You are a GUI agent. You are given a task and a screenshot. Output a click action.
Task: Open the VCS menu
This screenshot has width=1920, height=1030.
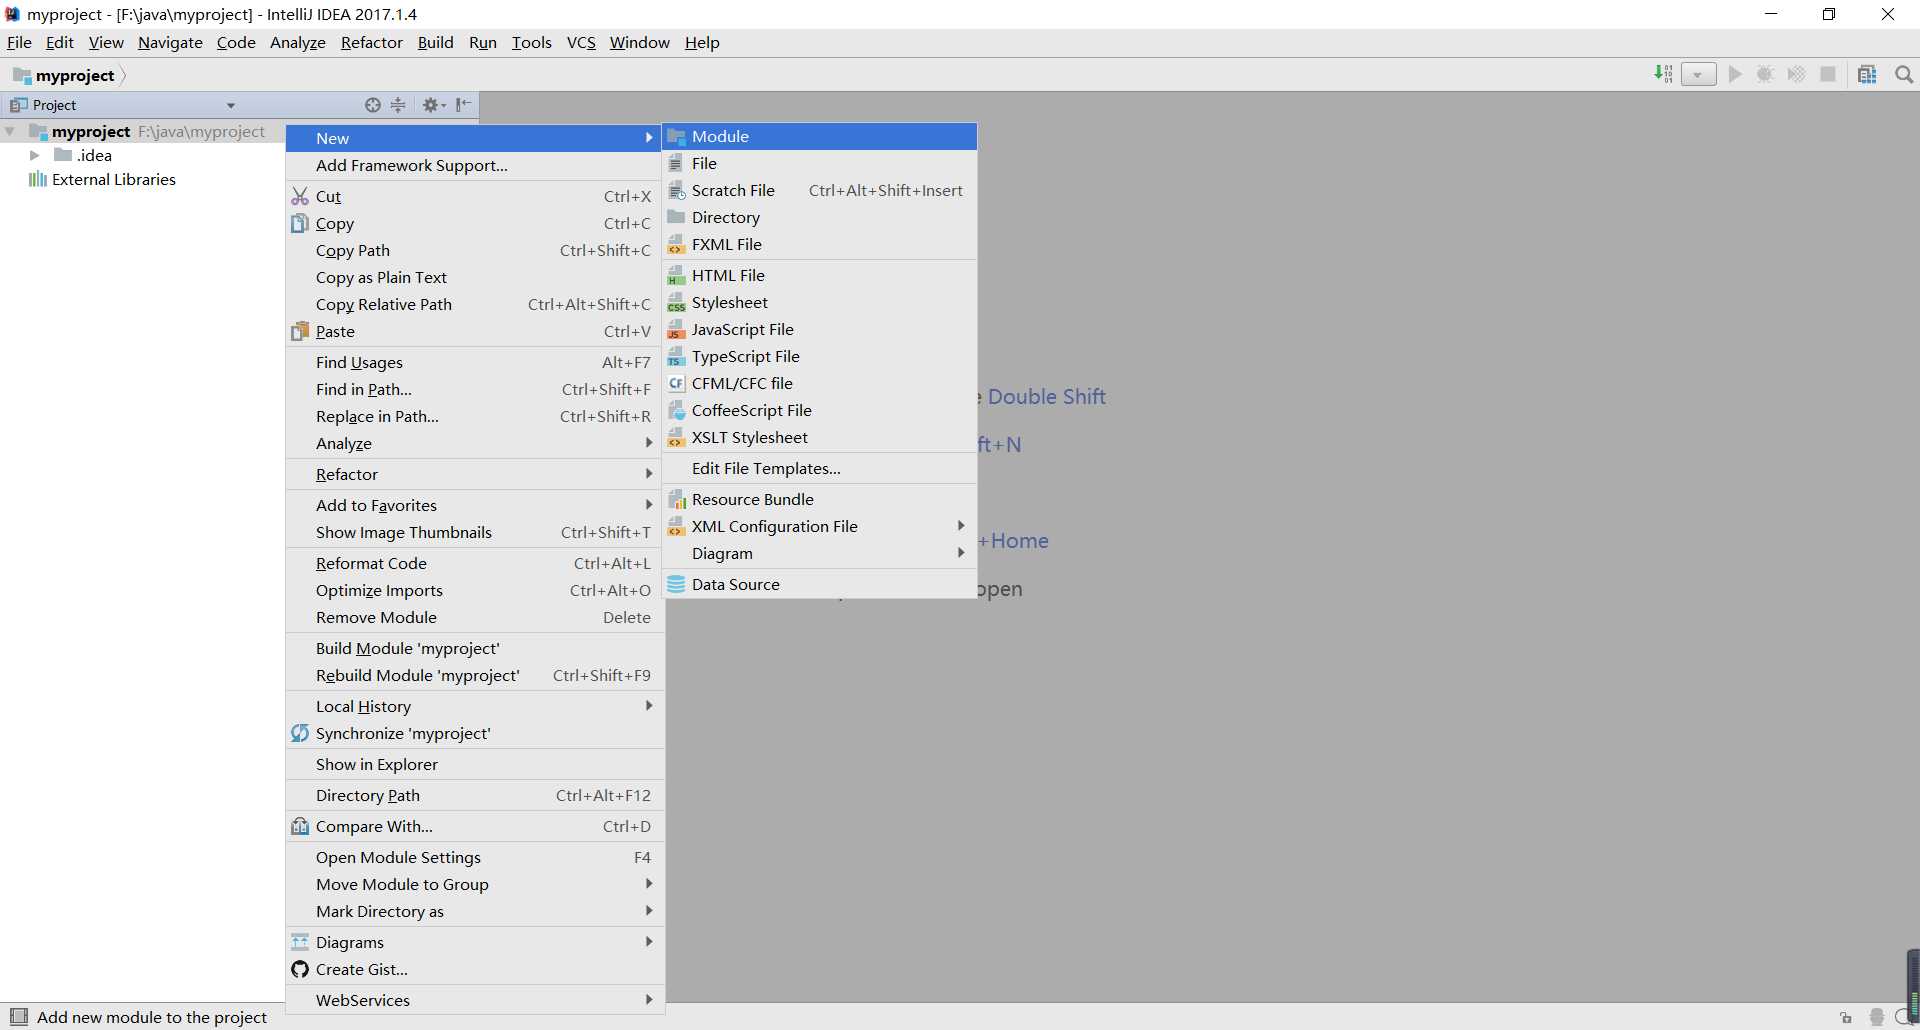[x=581, y=42]
